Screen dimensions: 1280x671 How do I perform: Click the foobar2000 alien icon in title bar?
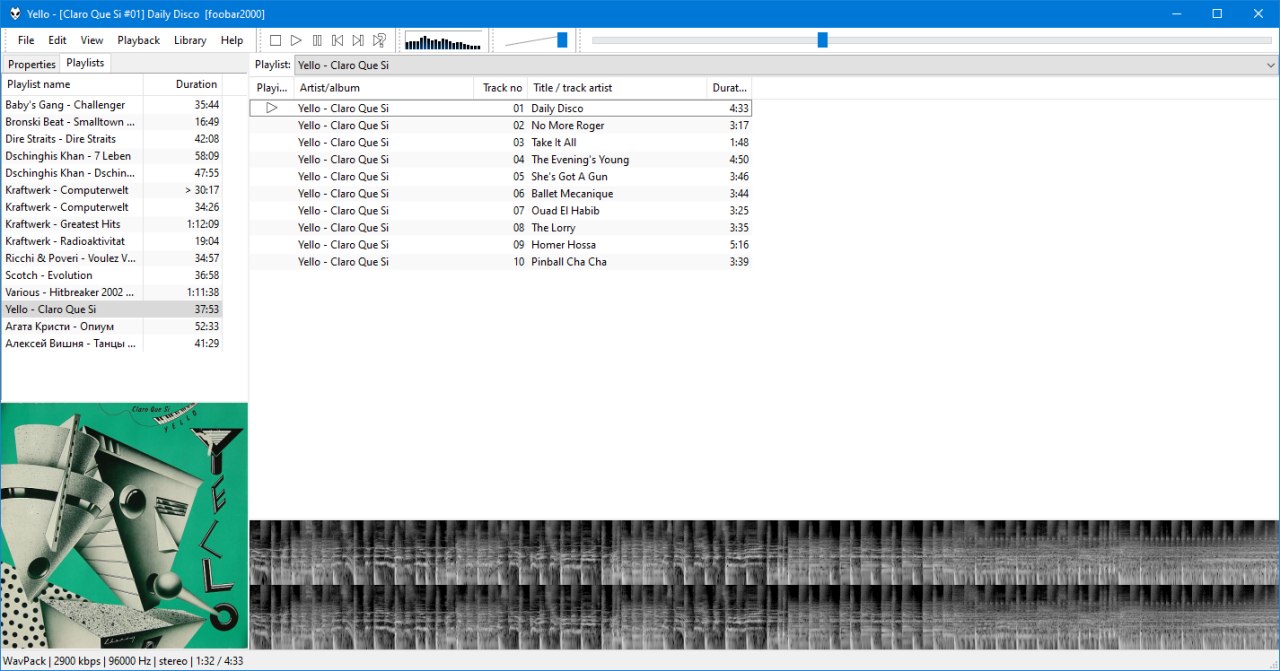pyautogui.click(x=15, y=14)
